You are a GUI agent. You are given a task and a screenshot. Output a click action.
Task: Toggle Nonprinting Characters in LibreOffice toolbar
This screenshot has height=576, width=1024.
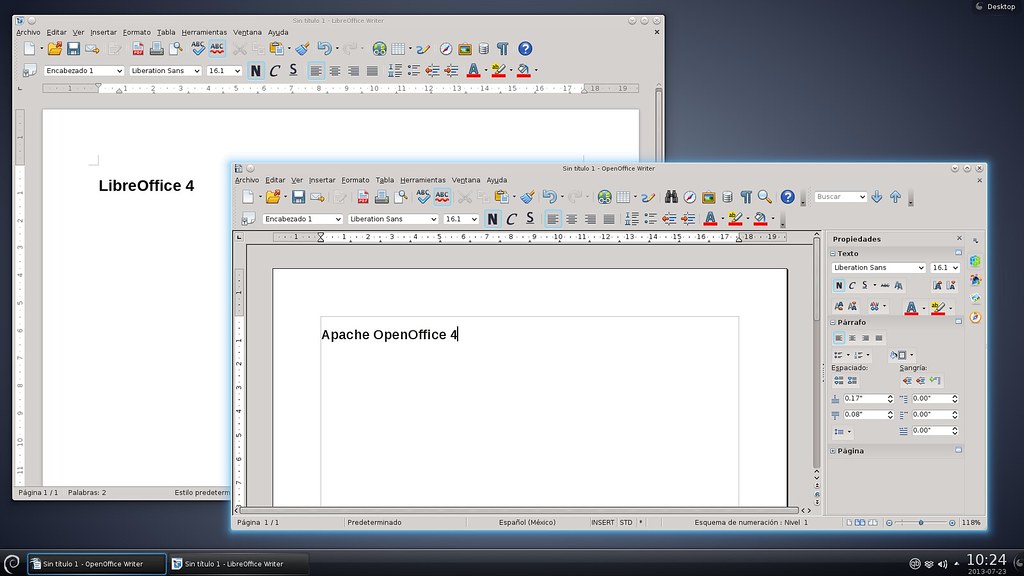tap(502, 48)
